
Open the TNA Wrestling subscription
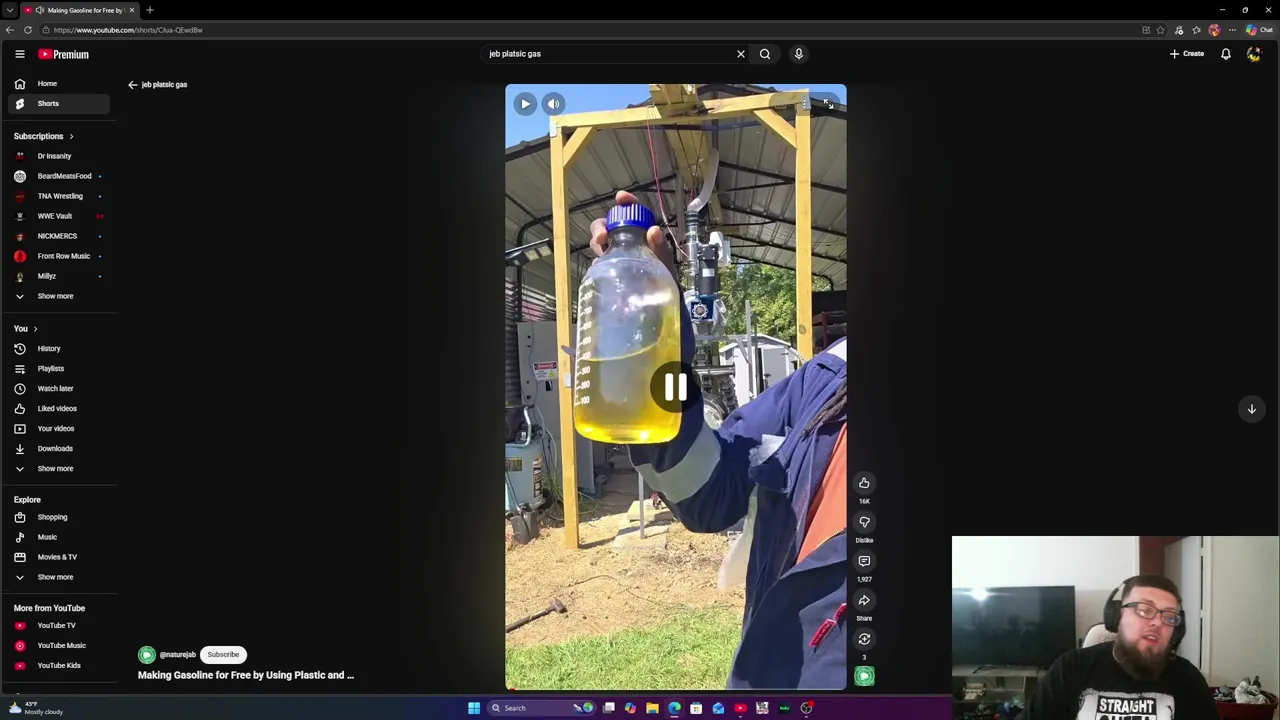60,196
